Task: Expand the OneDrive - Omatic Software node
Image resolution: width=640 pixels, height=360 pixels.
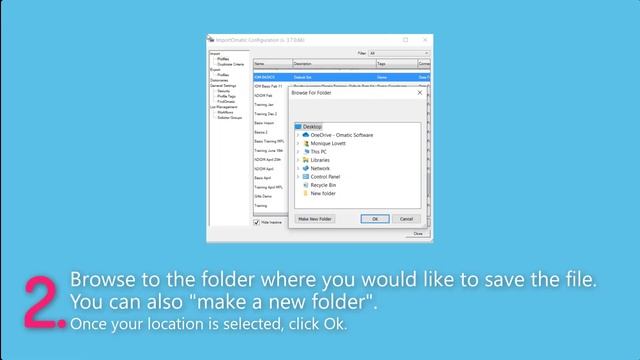Action: coord(298,135)
